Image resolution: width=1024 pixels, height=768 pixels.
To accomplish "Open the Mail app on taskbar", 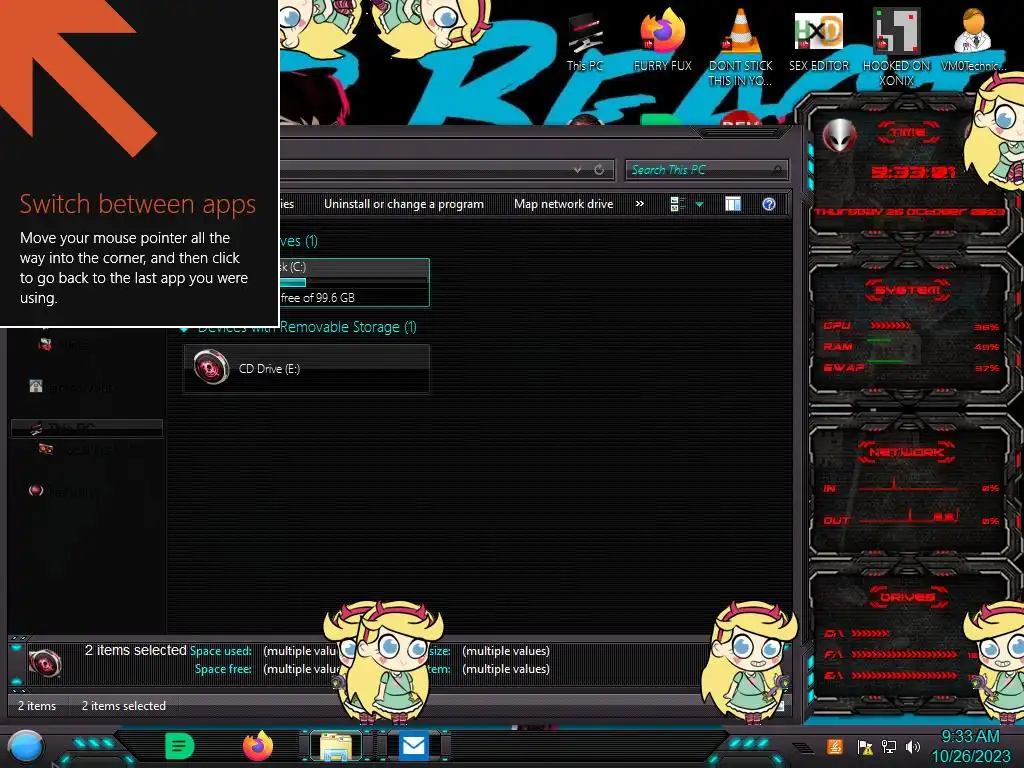I will [x=413, y=746].
